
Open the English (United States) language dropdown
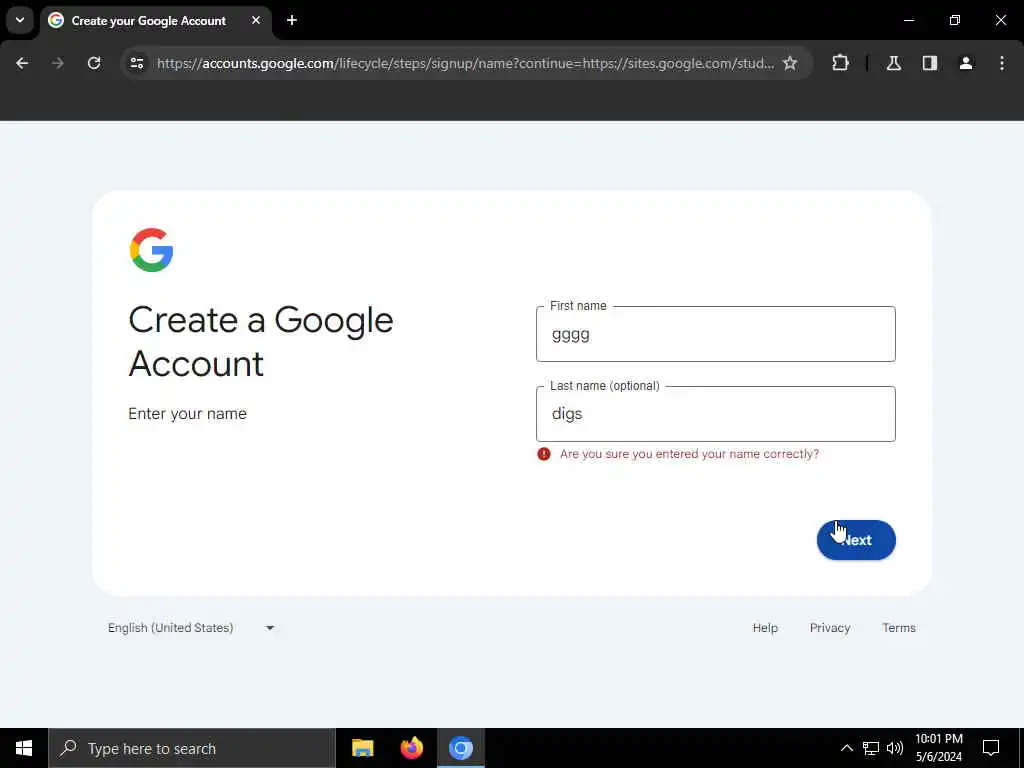pyautogui.click(x=191, y=628)
